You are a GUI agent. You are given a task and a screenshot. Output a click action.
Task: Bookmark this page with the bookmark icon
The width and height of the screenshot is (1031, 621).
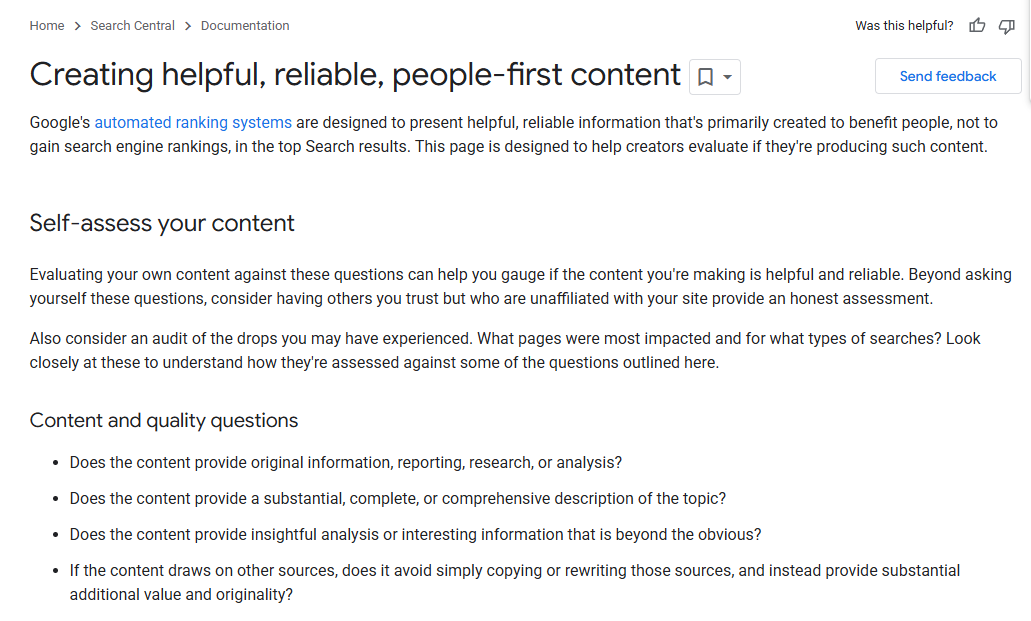coord(706,77)
